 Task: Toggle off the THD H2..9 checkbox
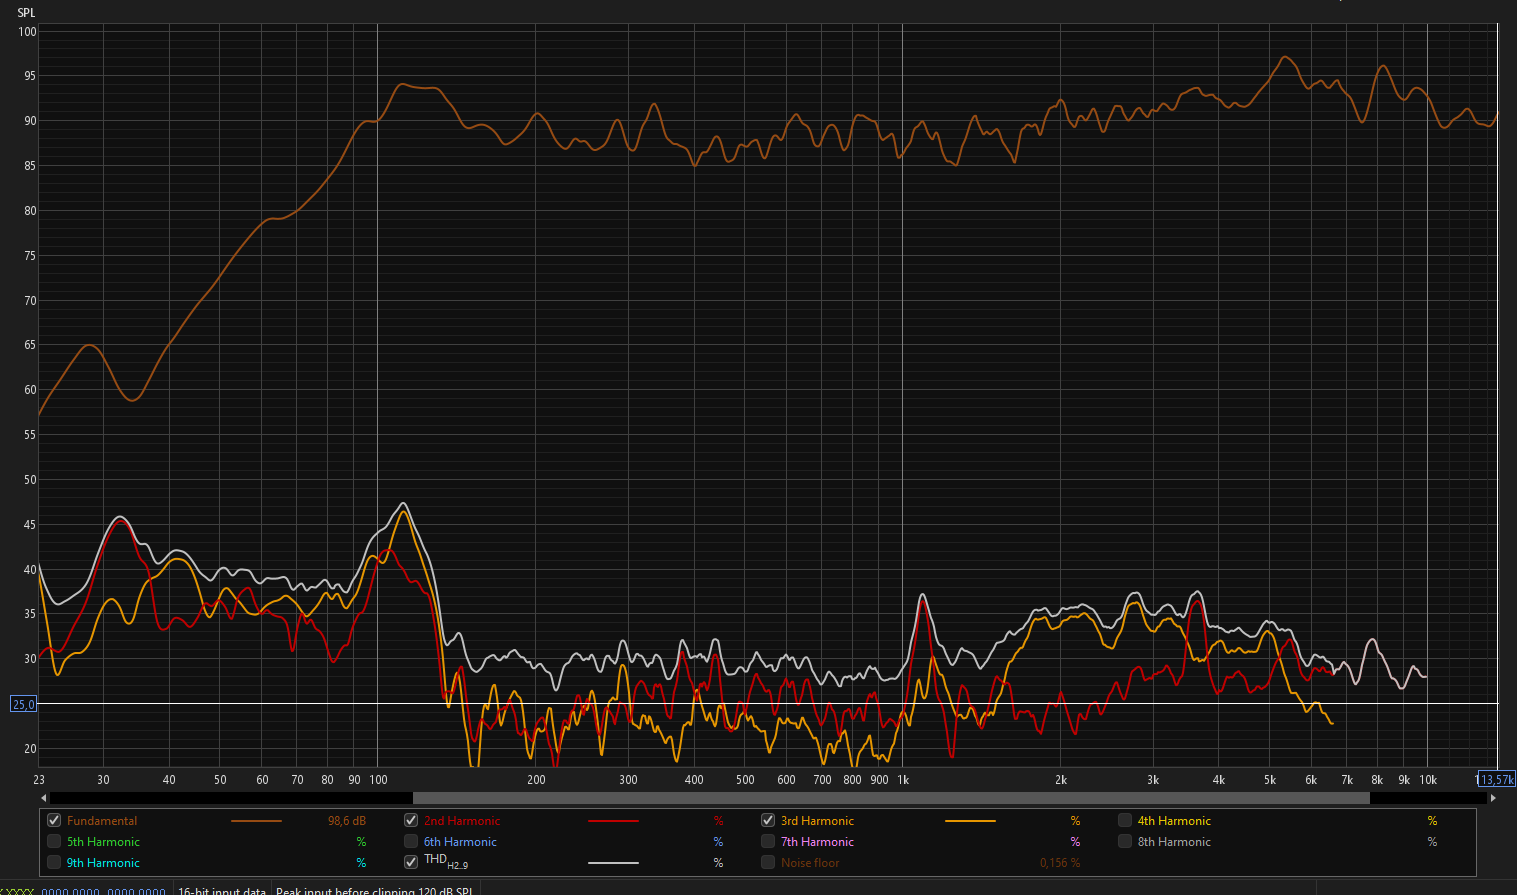[411, 862]
